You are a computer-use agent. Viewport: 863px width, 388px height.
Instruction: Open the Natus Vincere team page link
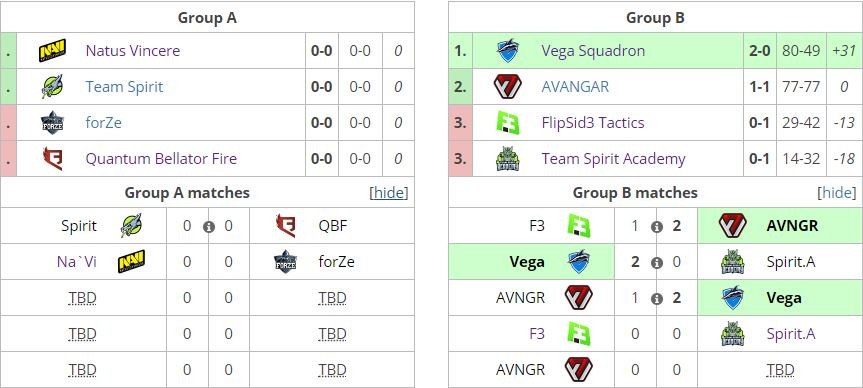click(133, 51)
